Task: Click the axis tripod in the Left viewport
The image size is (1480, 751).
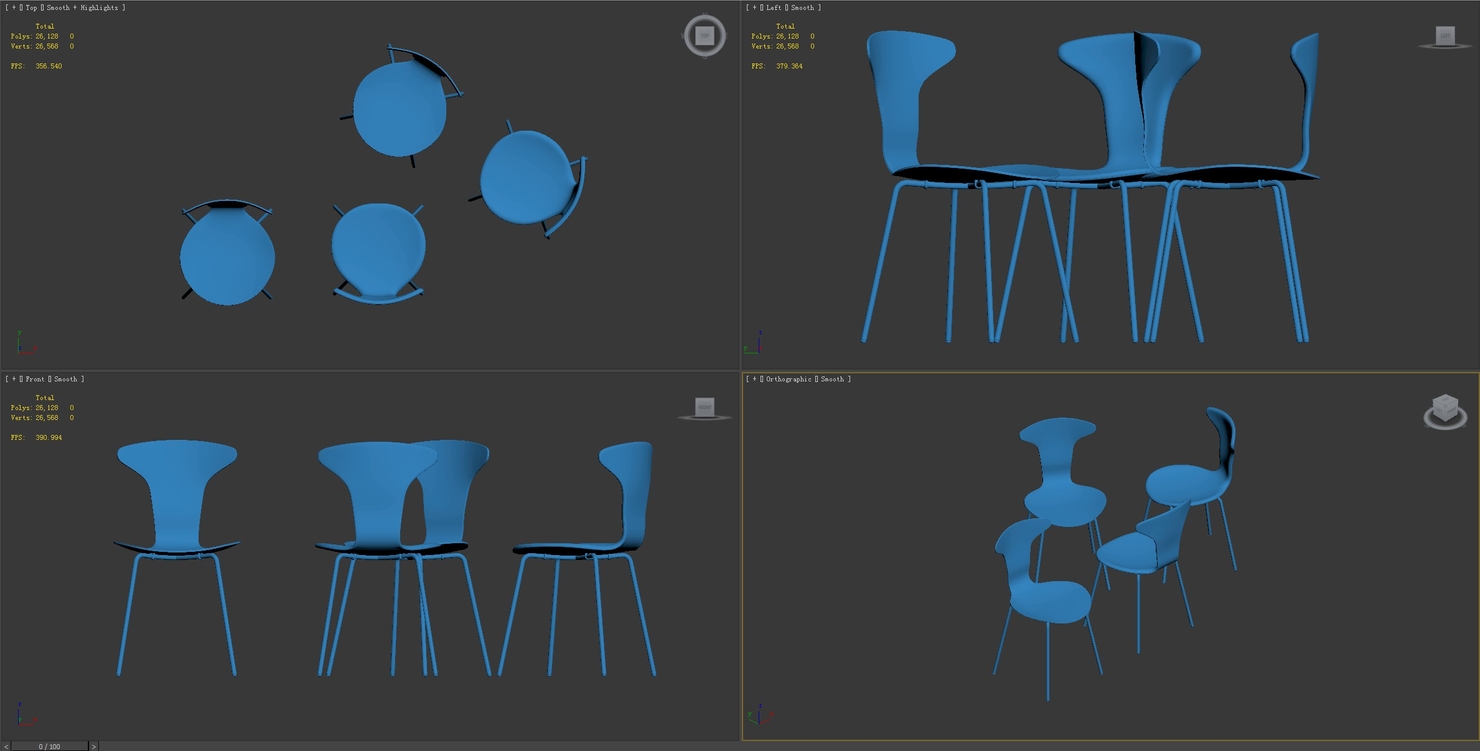Action: coord(757,343)
